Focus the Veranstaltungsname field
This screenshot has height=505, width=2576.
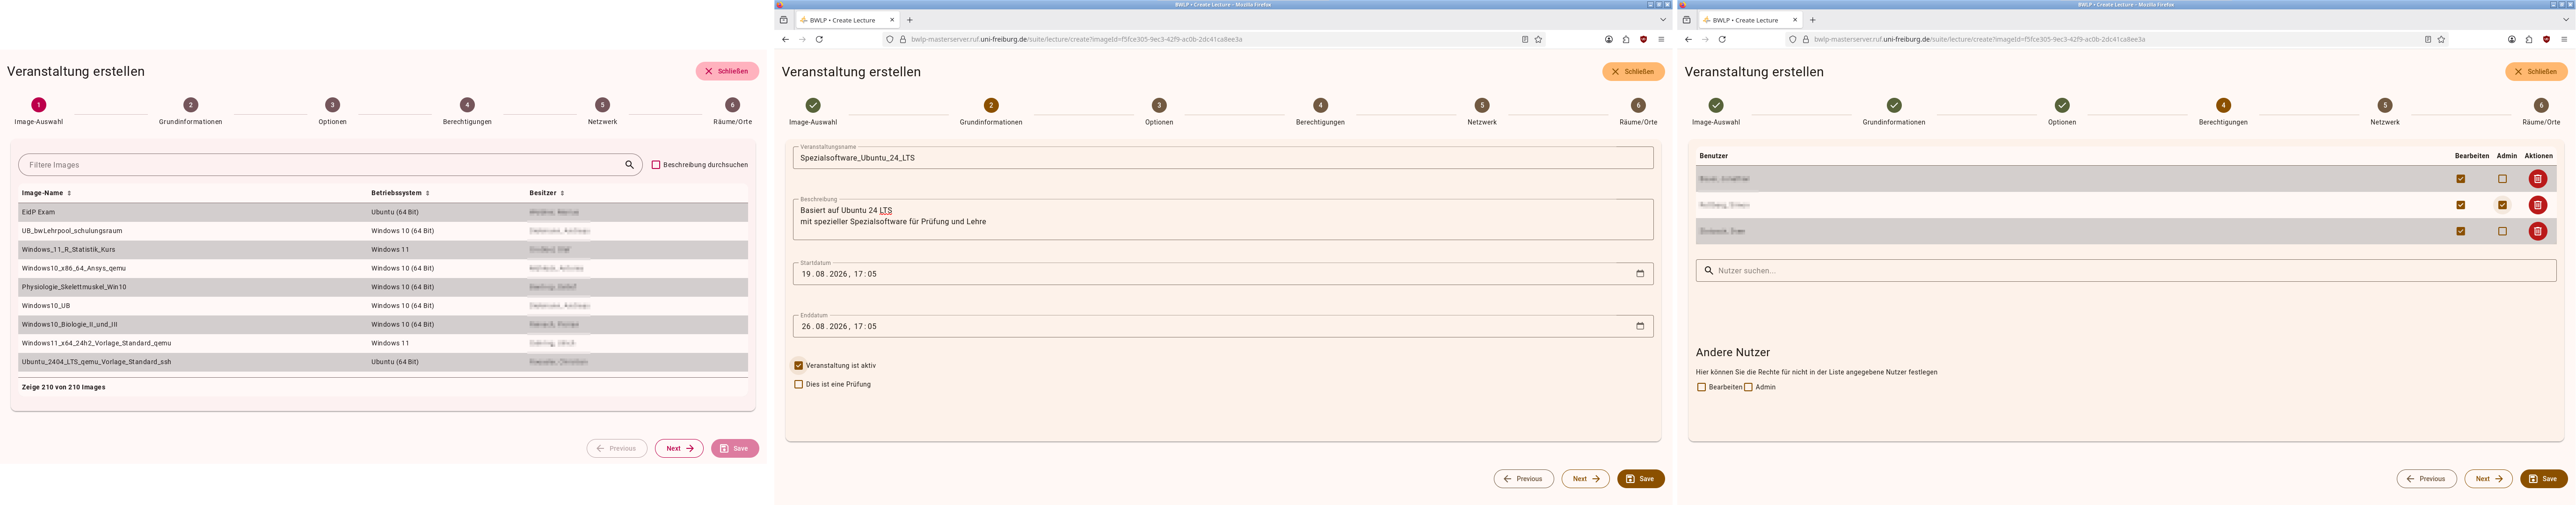tap(1223, 158)
